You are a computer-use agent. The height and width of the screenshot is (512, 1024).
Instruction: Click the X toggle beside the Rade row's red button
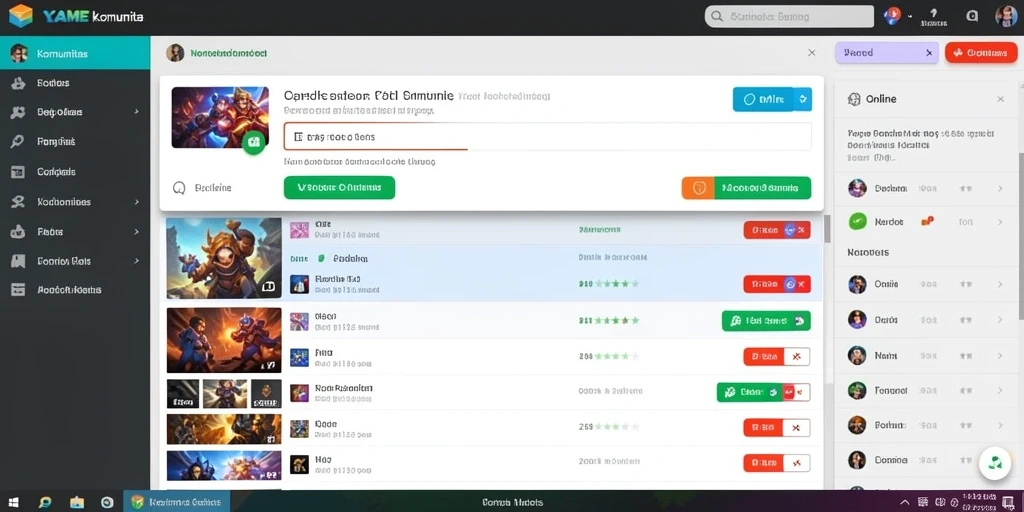[x=796, y=428]
